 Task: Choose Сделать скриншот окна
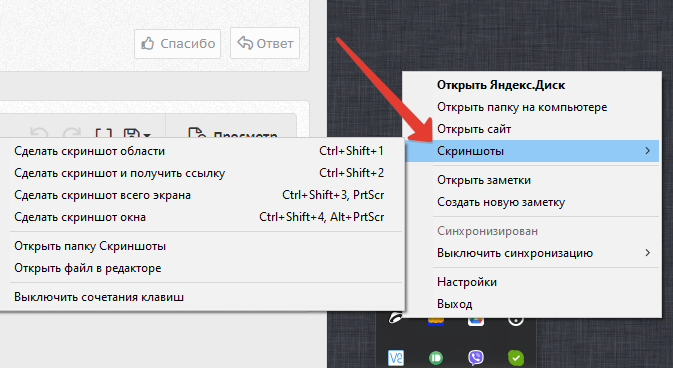[201, 217]
